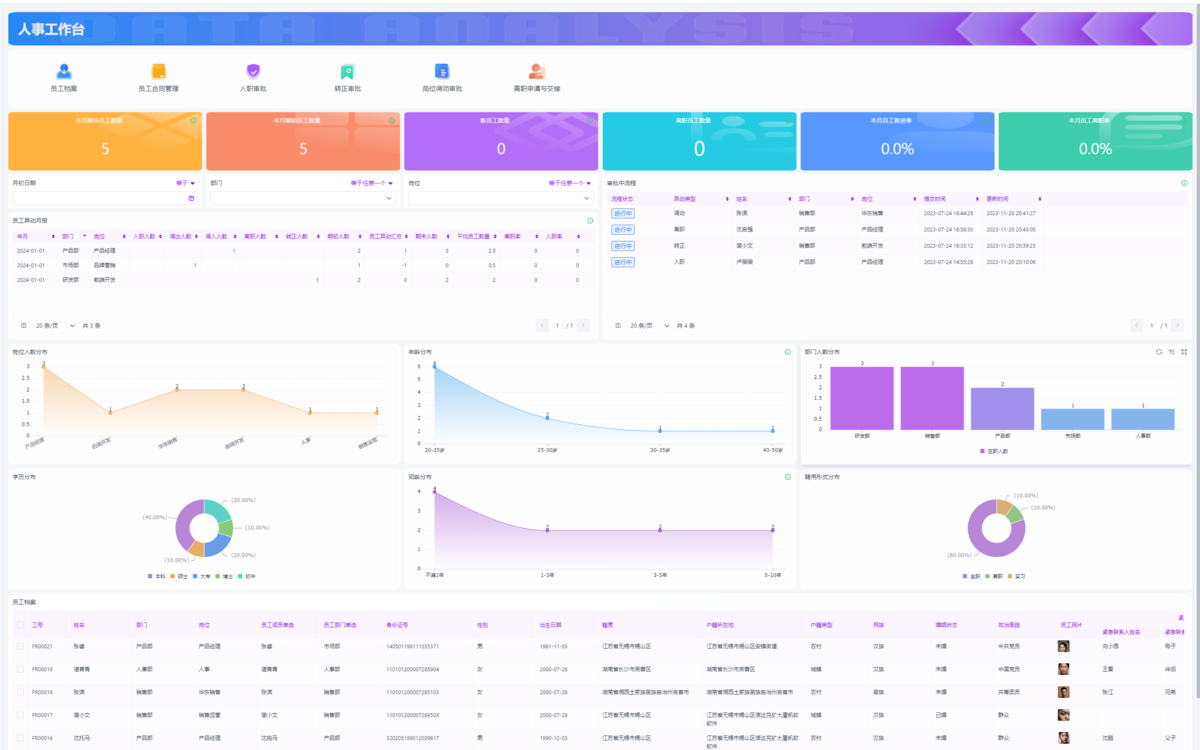Viewport: 1200px width, 750px height.
Task: Open the 员工档案 shortcut icon
Action: coord(64,71)
